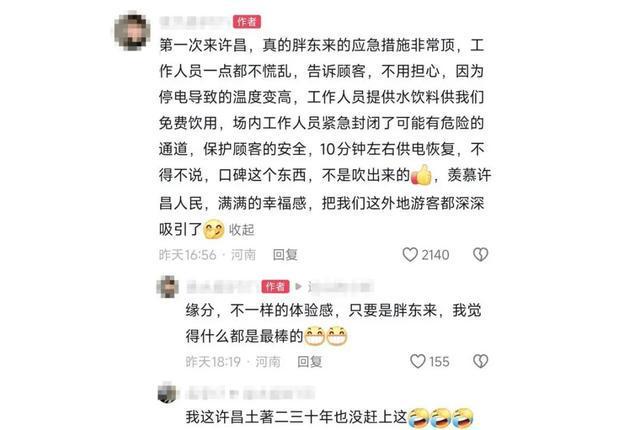Image resolution: width=640 pixels, height=430 pixels.
Task: Click the grinning emojis in second comment
Action: click(326, 336)
